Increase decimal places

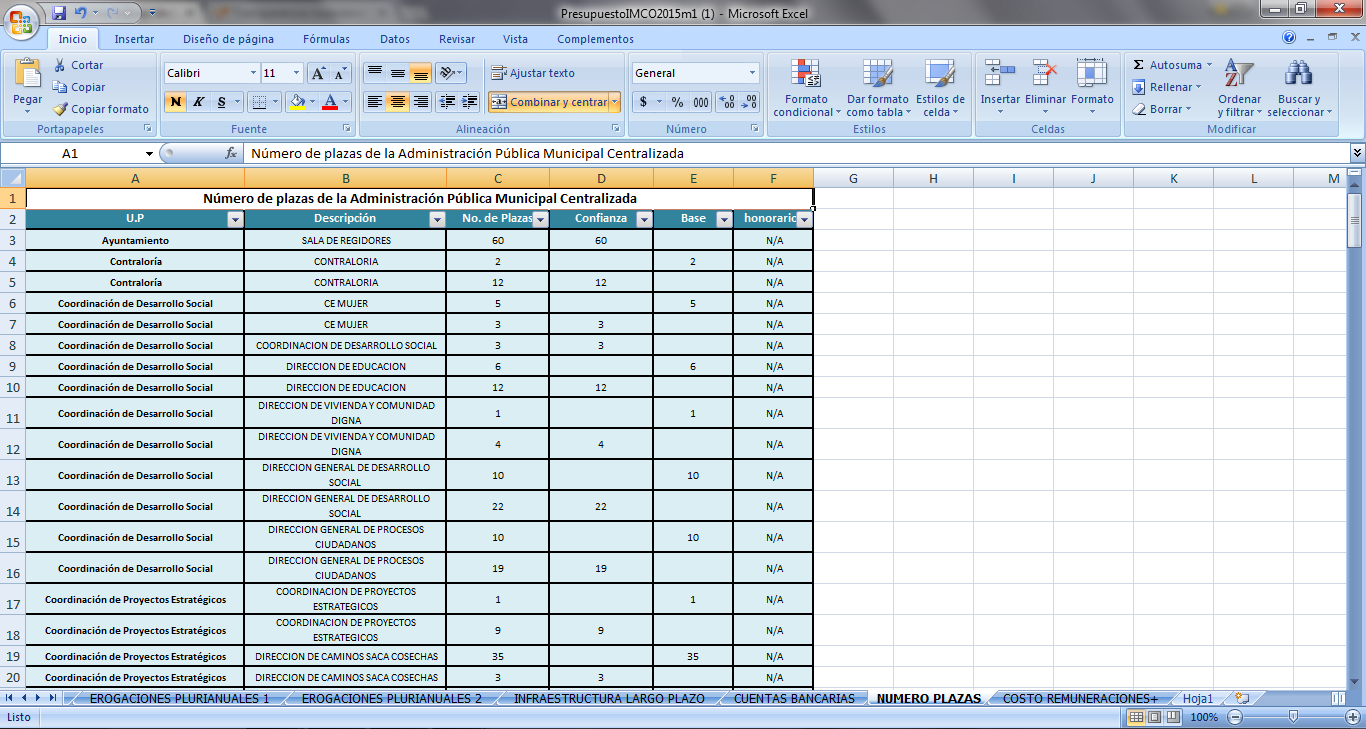coord(727,102)
